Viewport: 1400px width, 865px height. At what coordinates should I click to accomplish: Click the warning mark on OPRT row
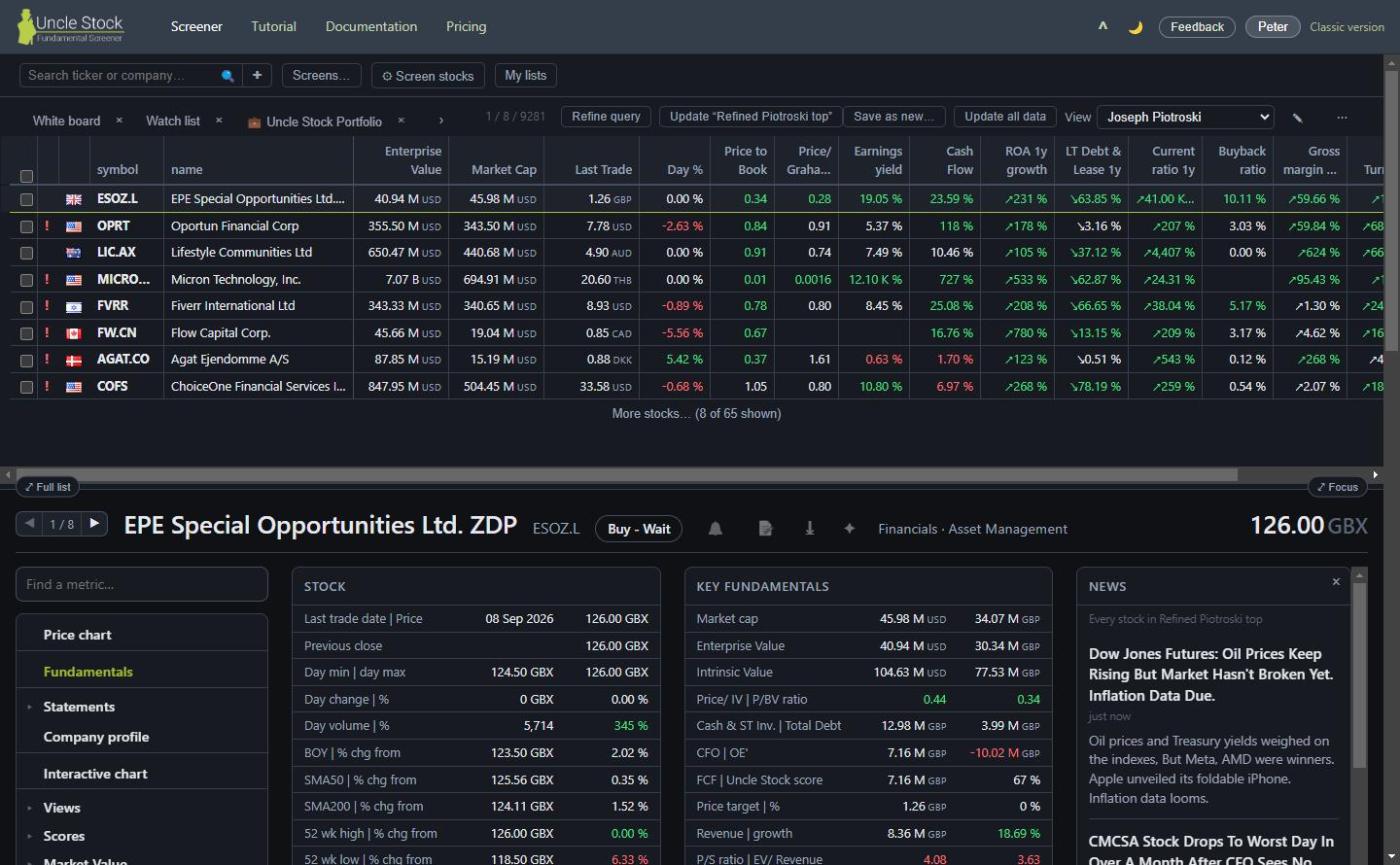(46, 226)
